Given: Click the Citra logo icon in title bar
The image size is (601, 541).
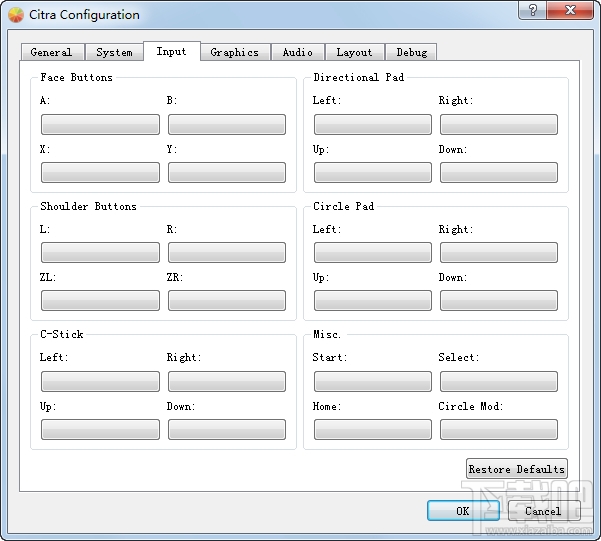Looking at the screenshot, I should pos(16,15).
